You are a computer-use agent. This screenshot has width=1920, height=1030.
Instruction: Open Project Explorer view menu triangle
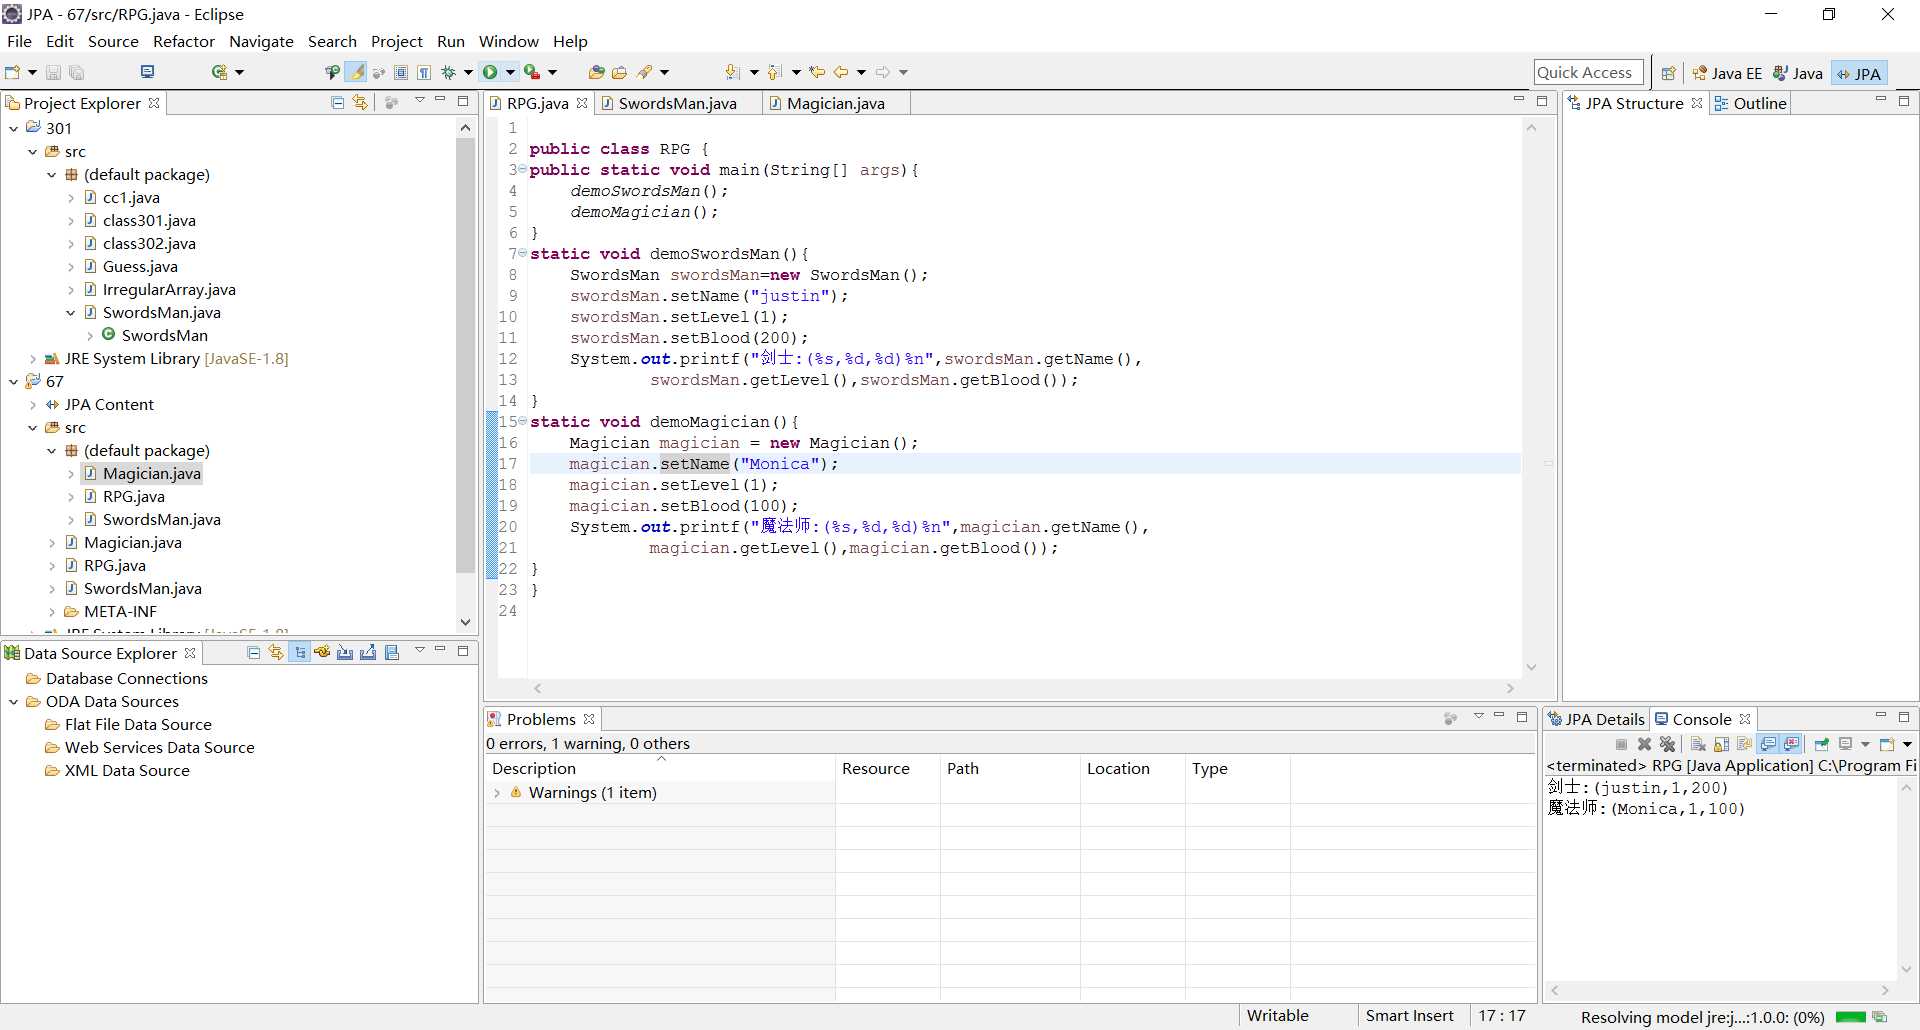(x=420, y=101)
